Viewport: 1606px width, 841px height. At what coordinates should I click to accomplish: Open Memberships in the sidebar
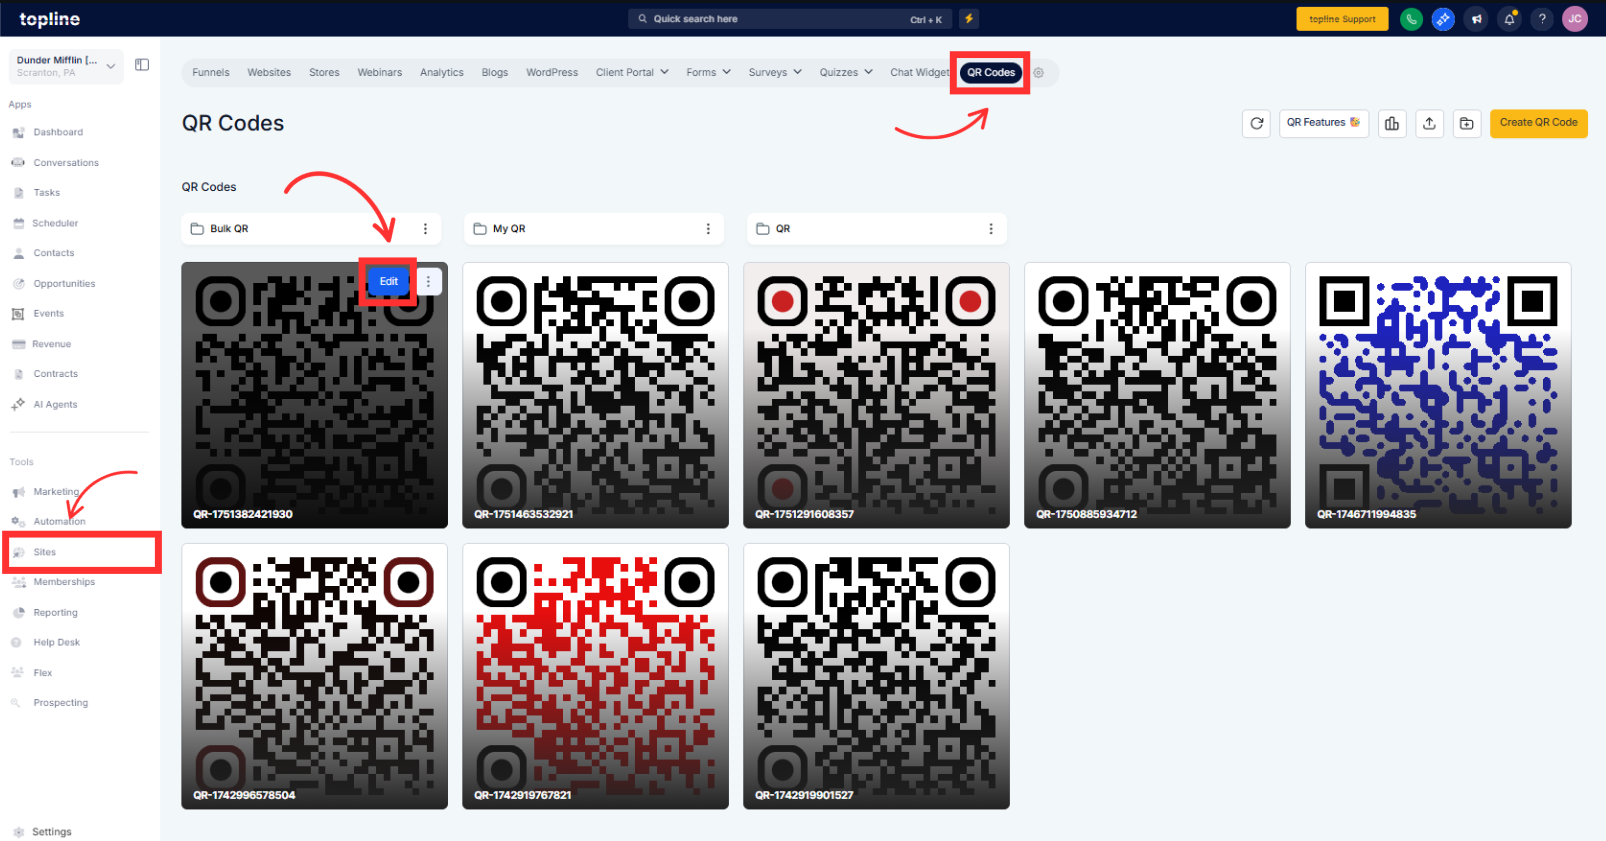(64, 582)
